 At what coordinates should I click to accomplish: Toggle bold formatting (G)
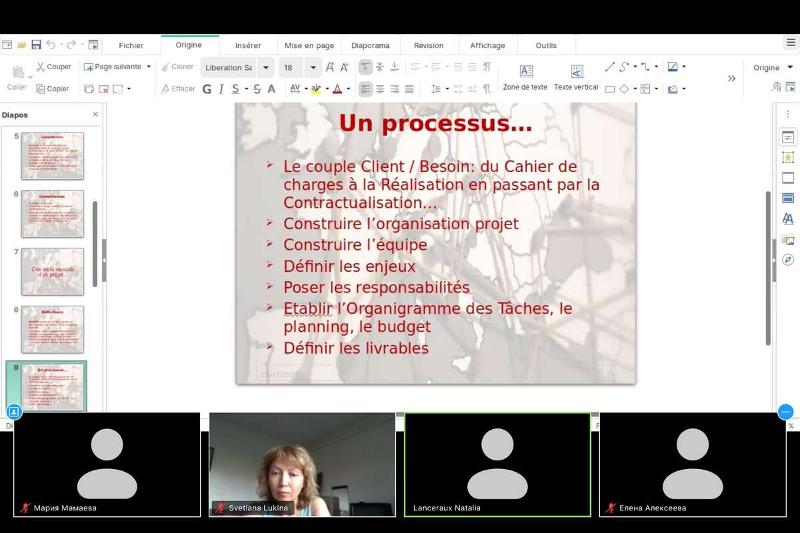[207, 89]
